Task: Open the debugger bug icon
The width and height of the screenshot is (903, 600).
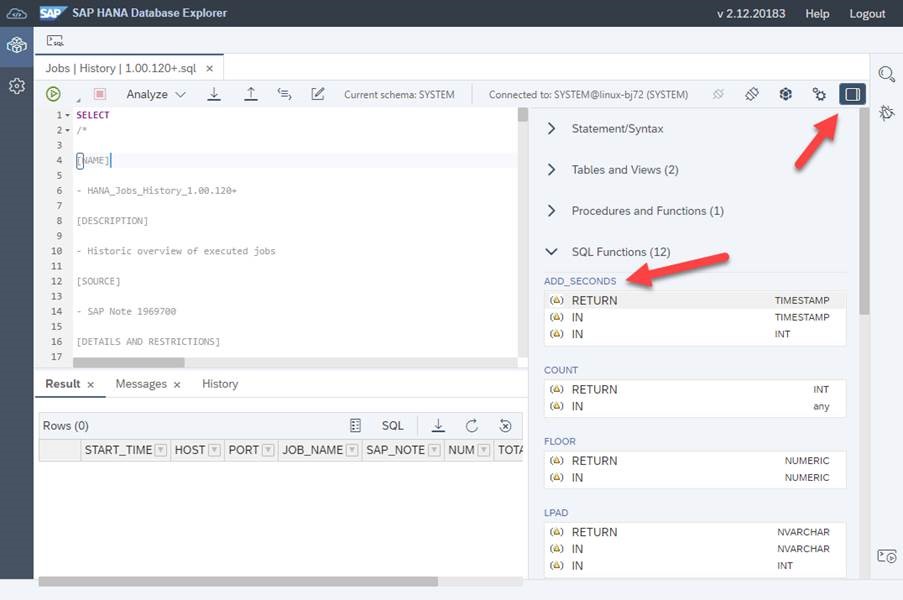Action: pyautogui.click(x=887, y=112)
